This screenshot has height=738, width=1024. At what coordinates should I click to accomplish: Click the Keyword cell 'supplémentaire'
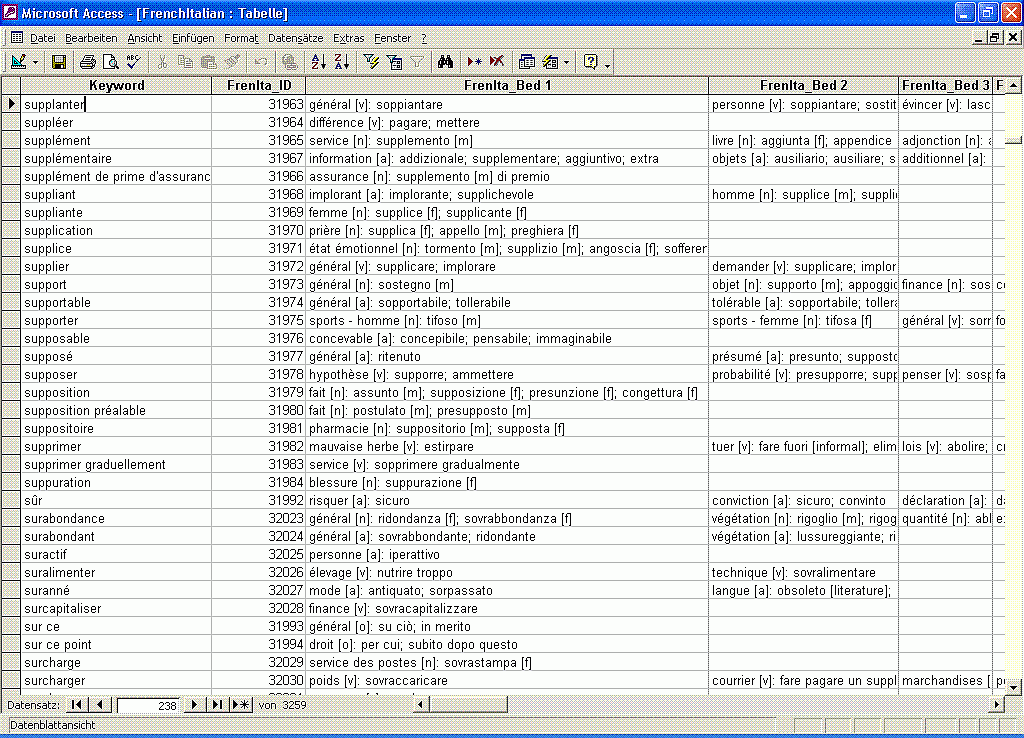(x=116, y=159)
